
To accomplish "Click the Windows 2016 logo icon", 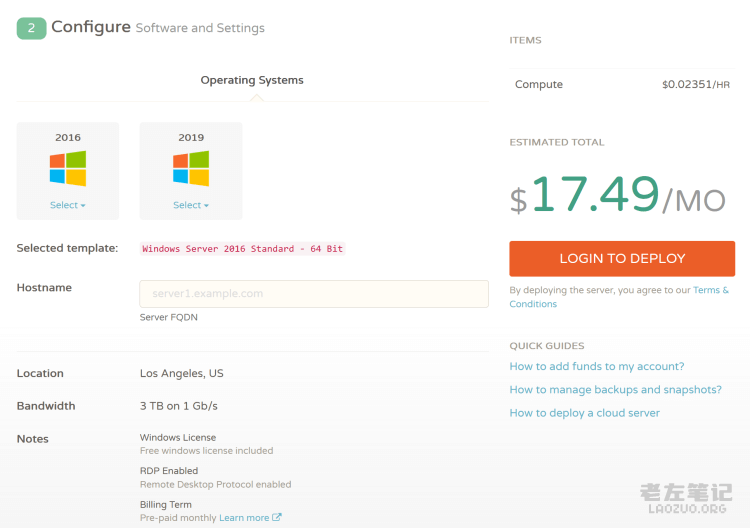I will coord(68,168).
